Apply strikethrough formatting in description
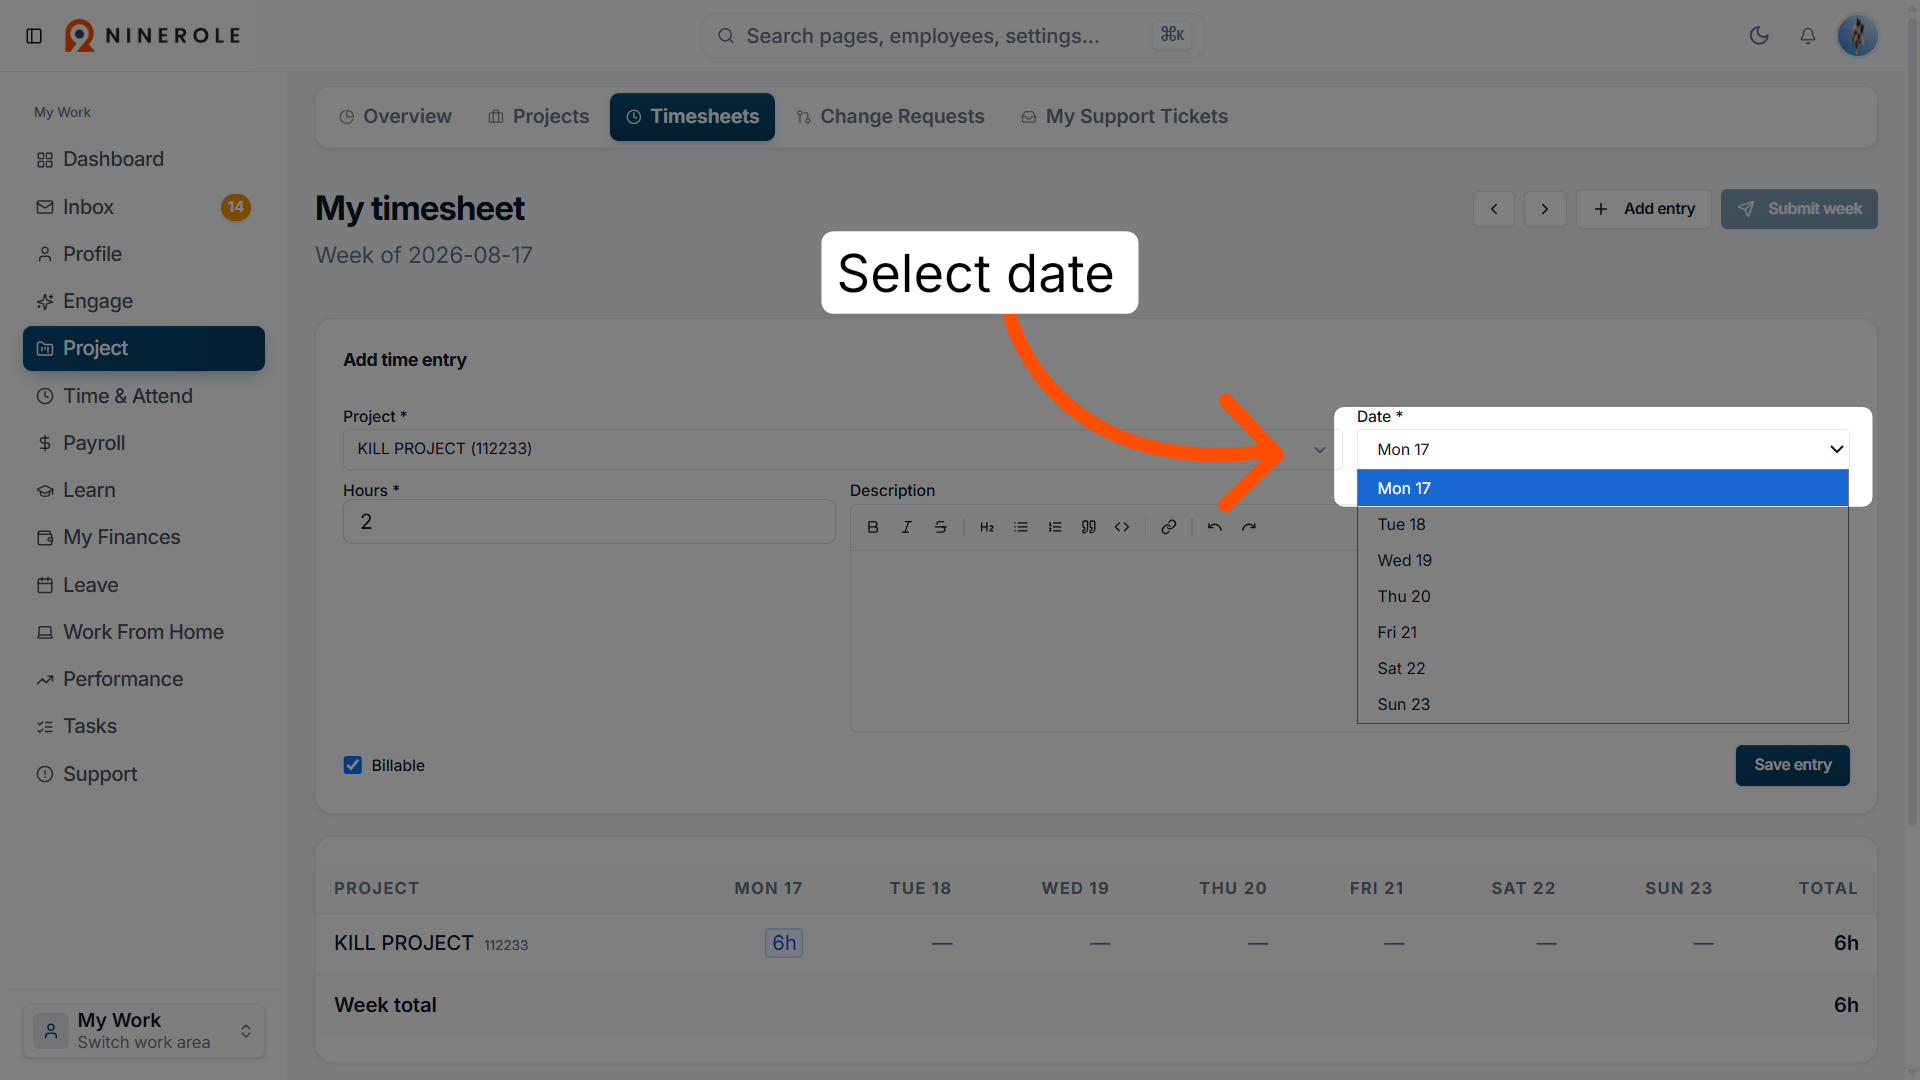1920x1080 pixels. tap(941, 527)
